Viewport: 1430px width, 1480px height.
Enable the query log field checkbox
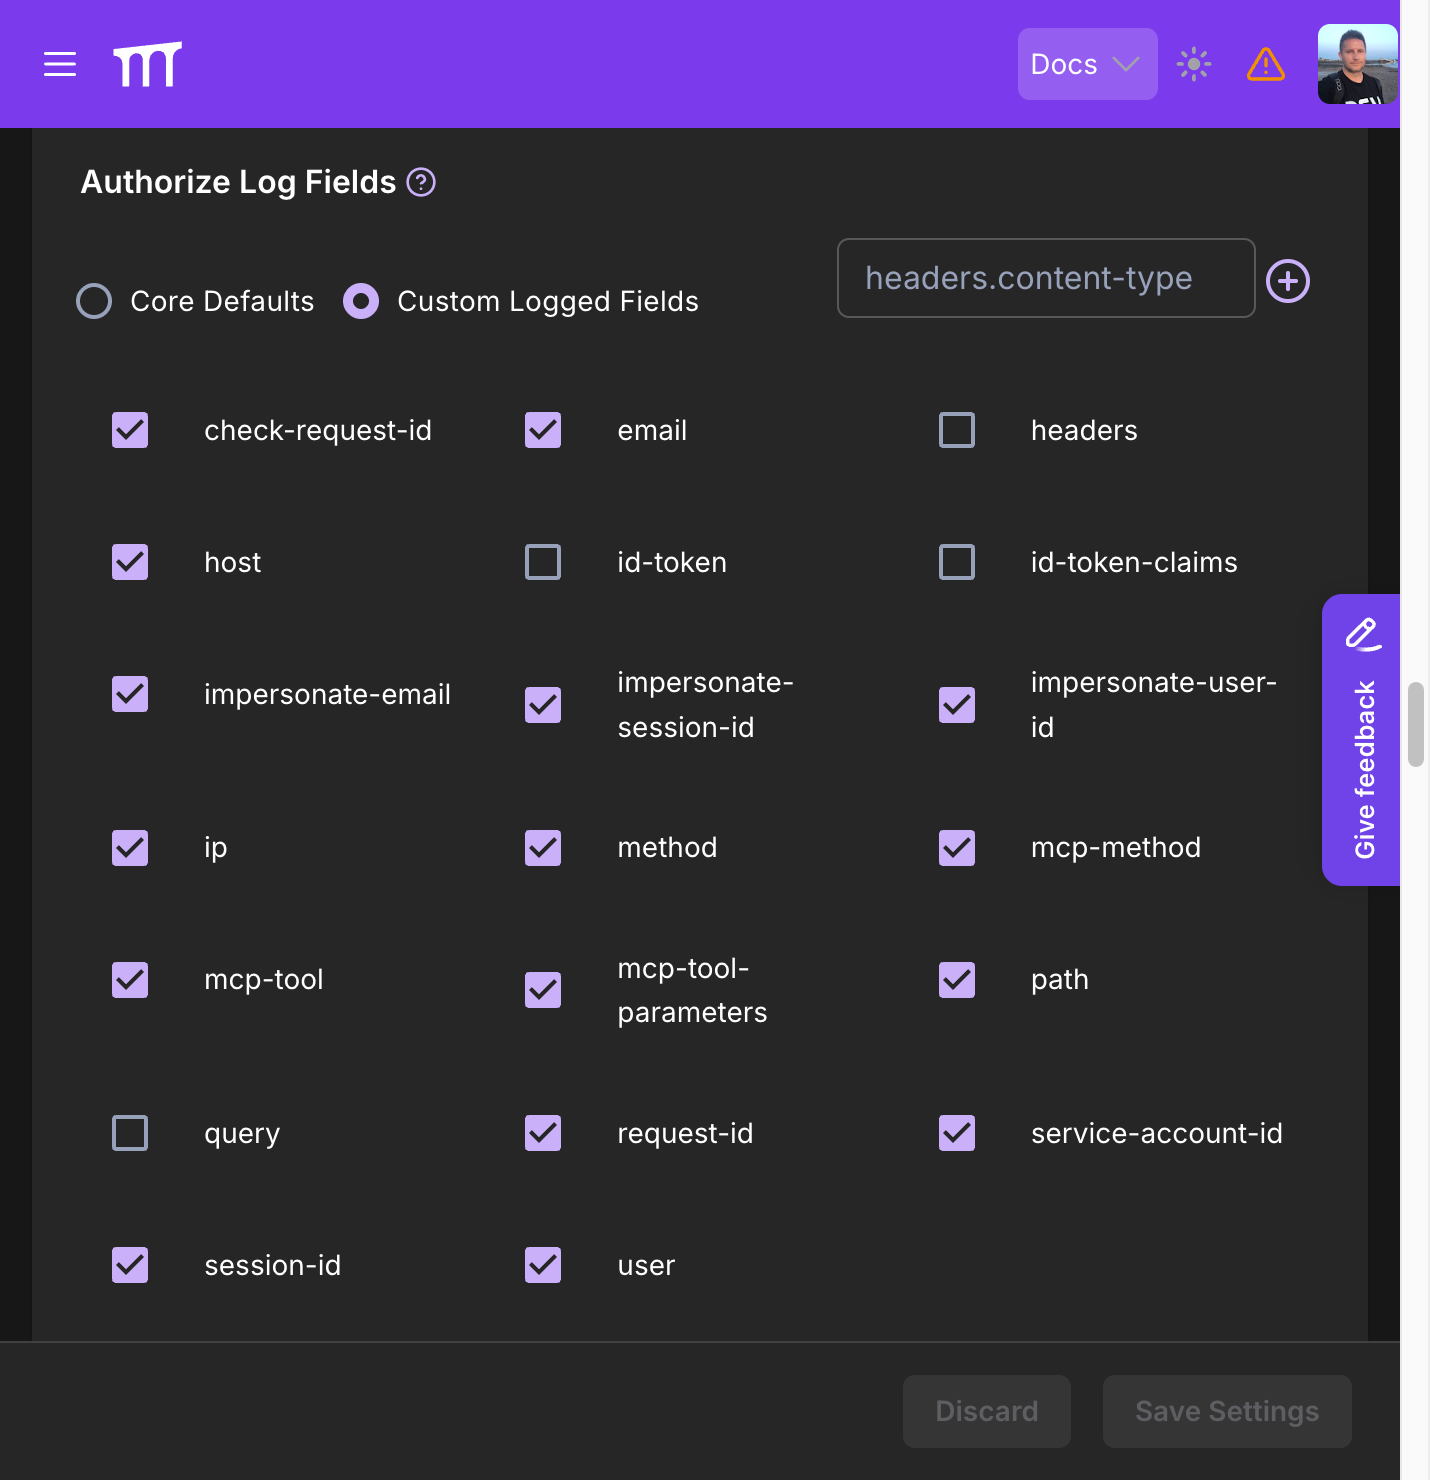tap(130, 1133)
